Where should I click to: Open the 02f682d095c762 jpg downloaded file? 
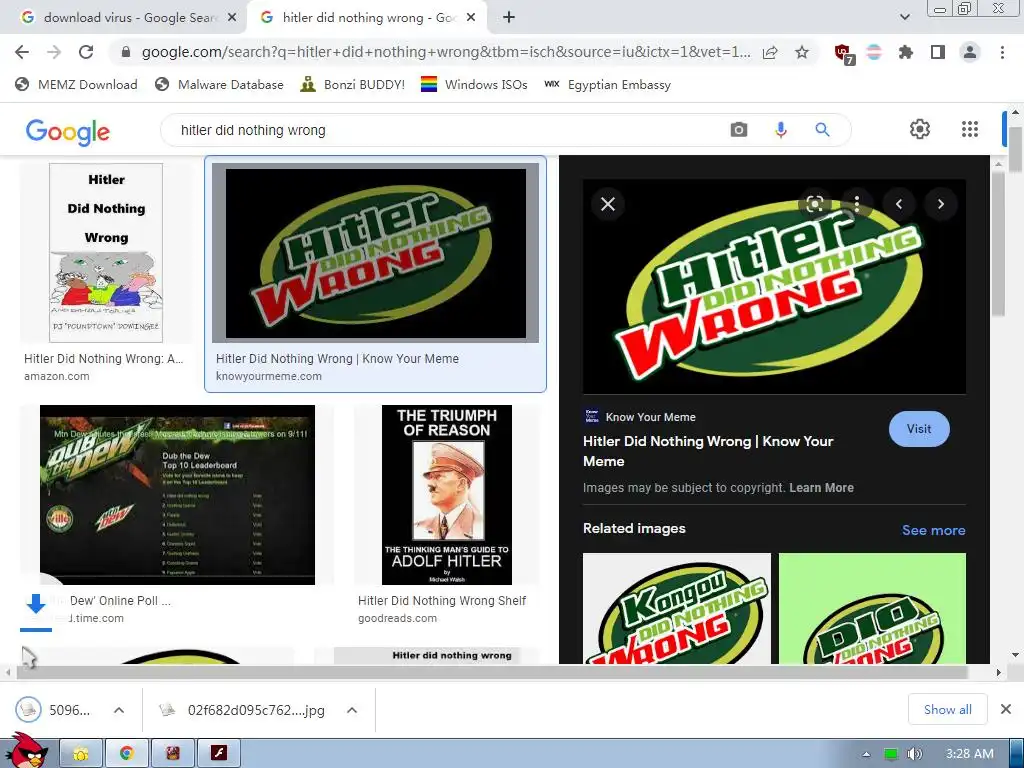point(242,710)
